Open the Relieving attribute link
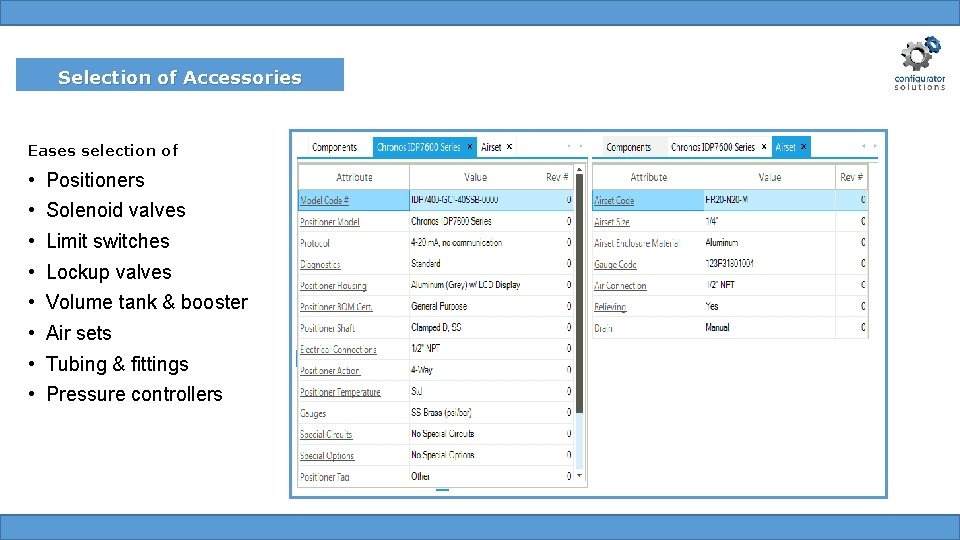 click(x=610, y=307)
